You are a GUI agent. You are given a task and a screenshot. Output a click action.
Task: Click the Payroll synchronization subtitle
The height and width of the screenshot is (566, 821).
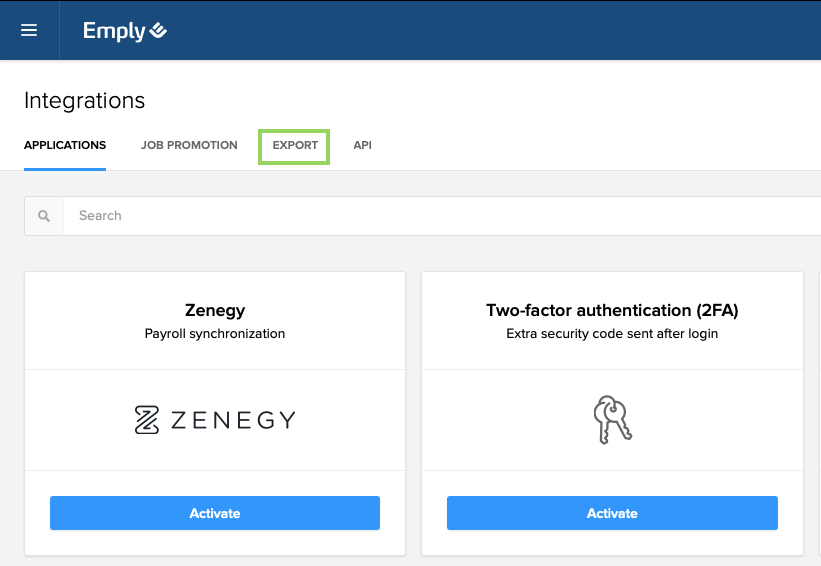215,334
